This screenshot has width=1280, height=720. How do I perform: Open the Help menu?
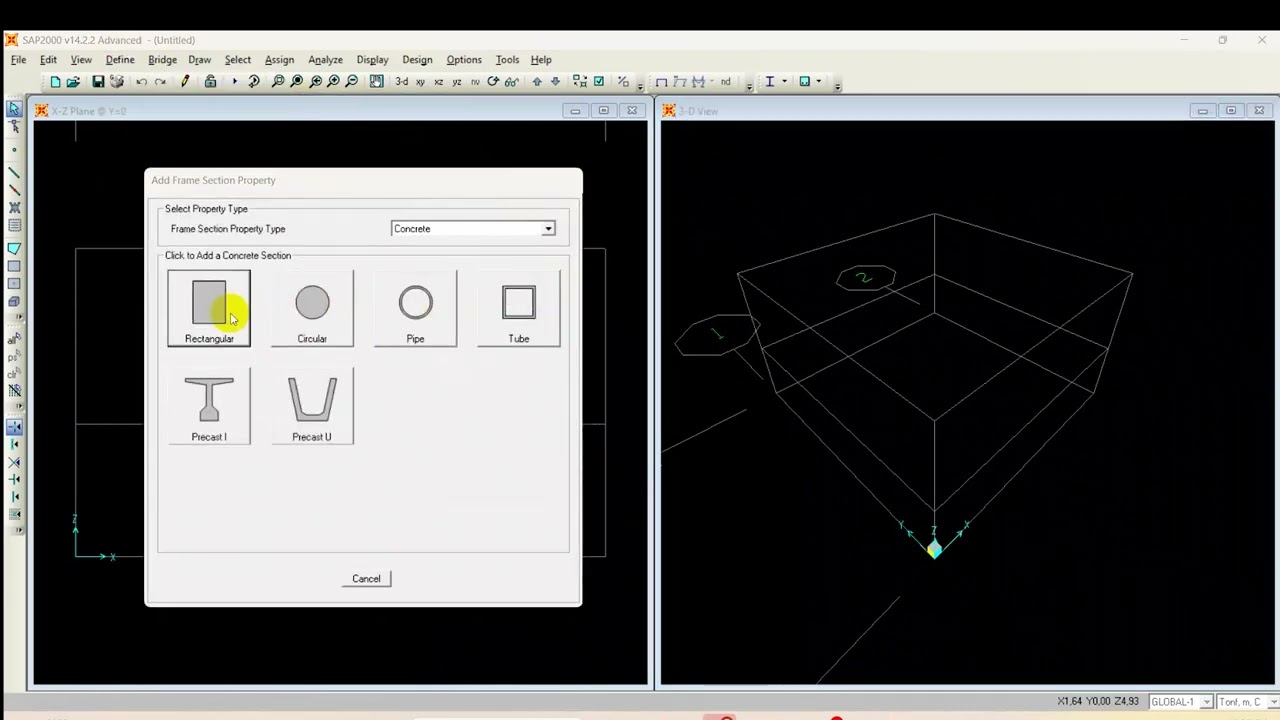tap(541, 60)
